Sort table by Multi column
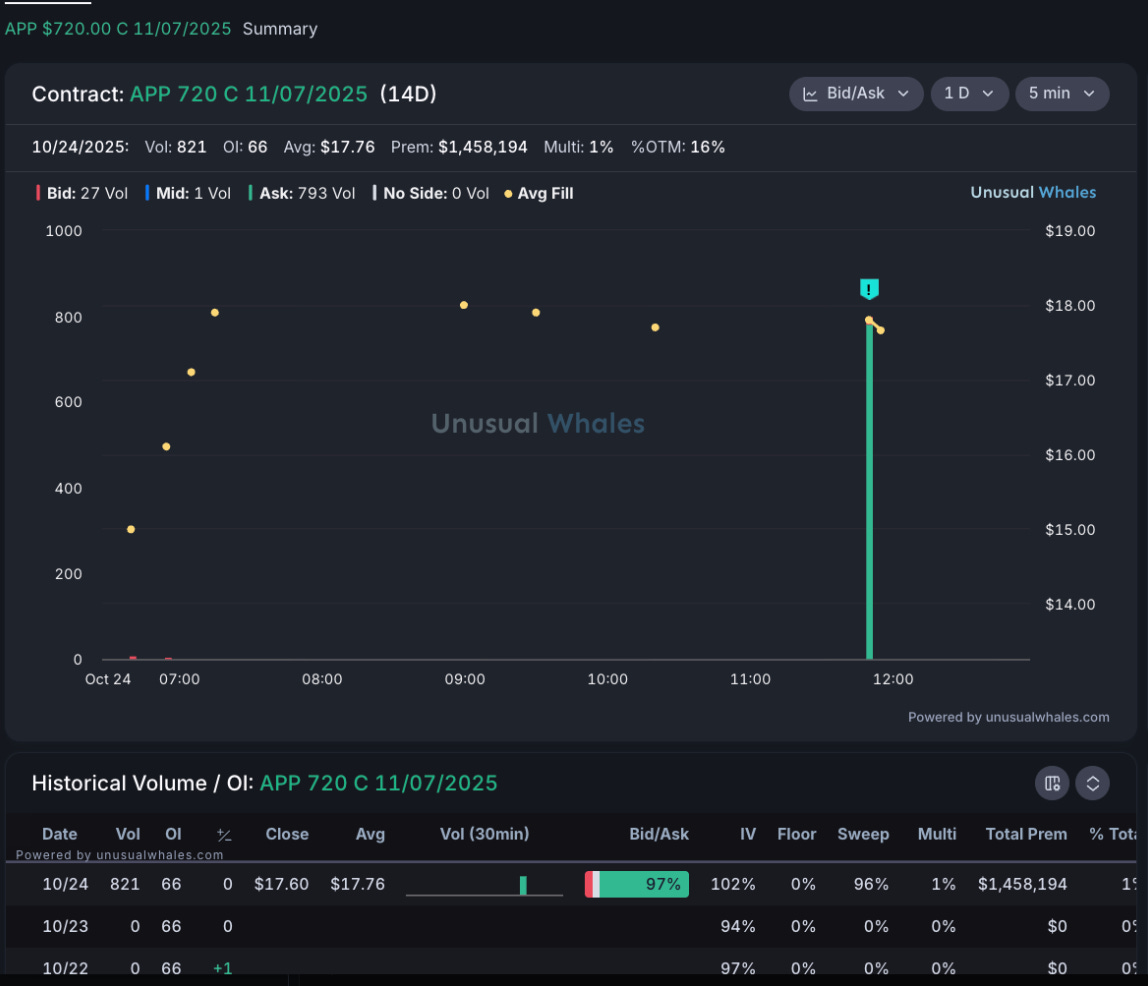Image resolution: width=1148 pixels, height=986 pixels. pyautogui.click(x=937, y=834)
